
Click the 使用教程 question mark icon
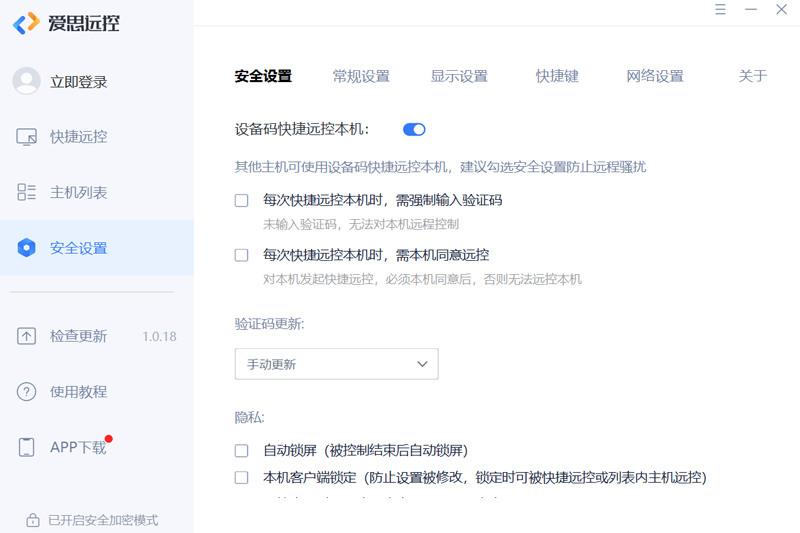27,392
